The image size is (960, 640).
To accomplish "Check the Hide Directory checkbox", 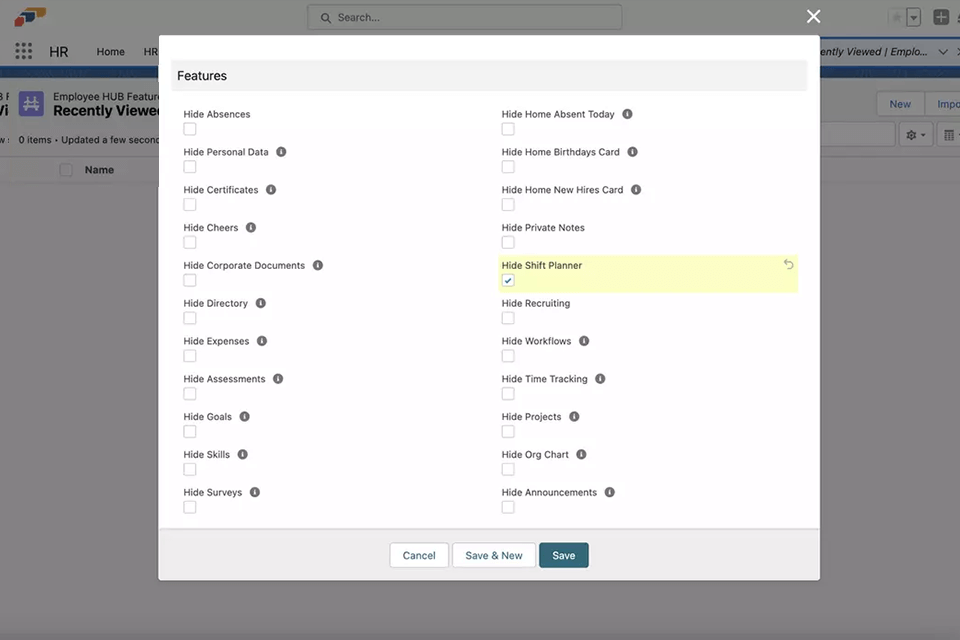I will [x=190, y=318].
